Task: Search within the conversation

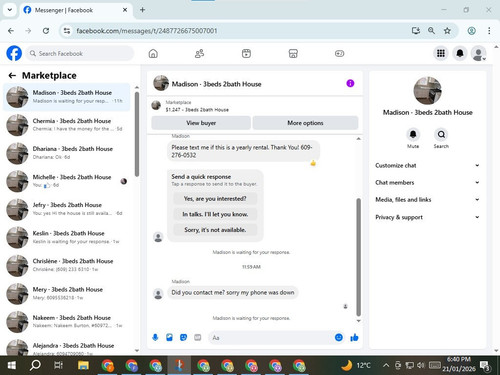Action: click(441, 134)
